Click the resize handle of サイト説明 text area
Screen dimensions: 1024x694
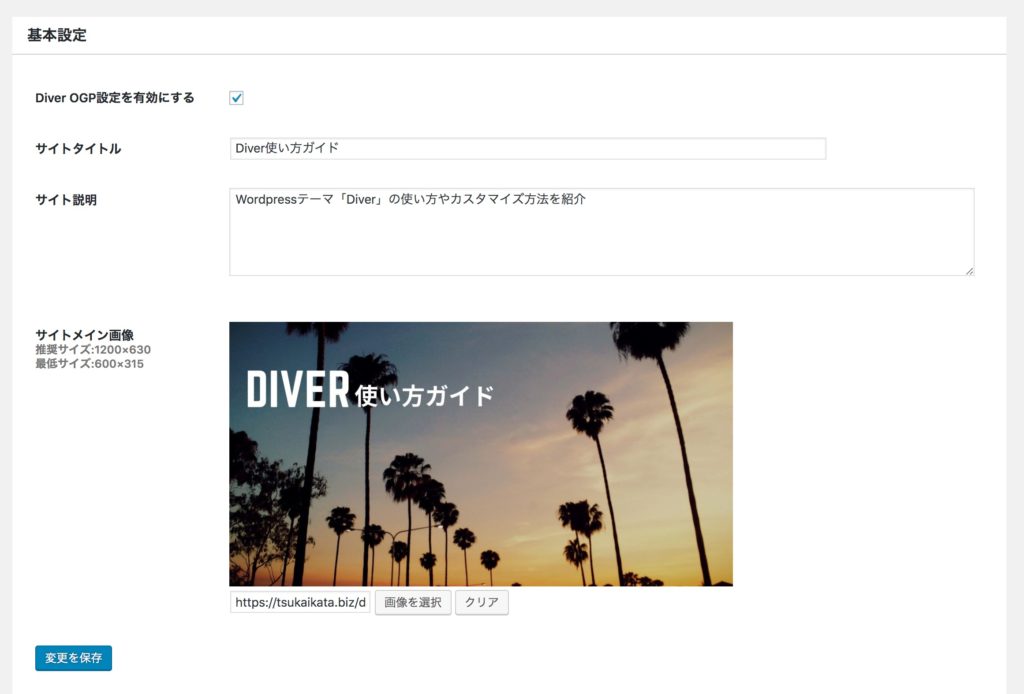[969, 271]
